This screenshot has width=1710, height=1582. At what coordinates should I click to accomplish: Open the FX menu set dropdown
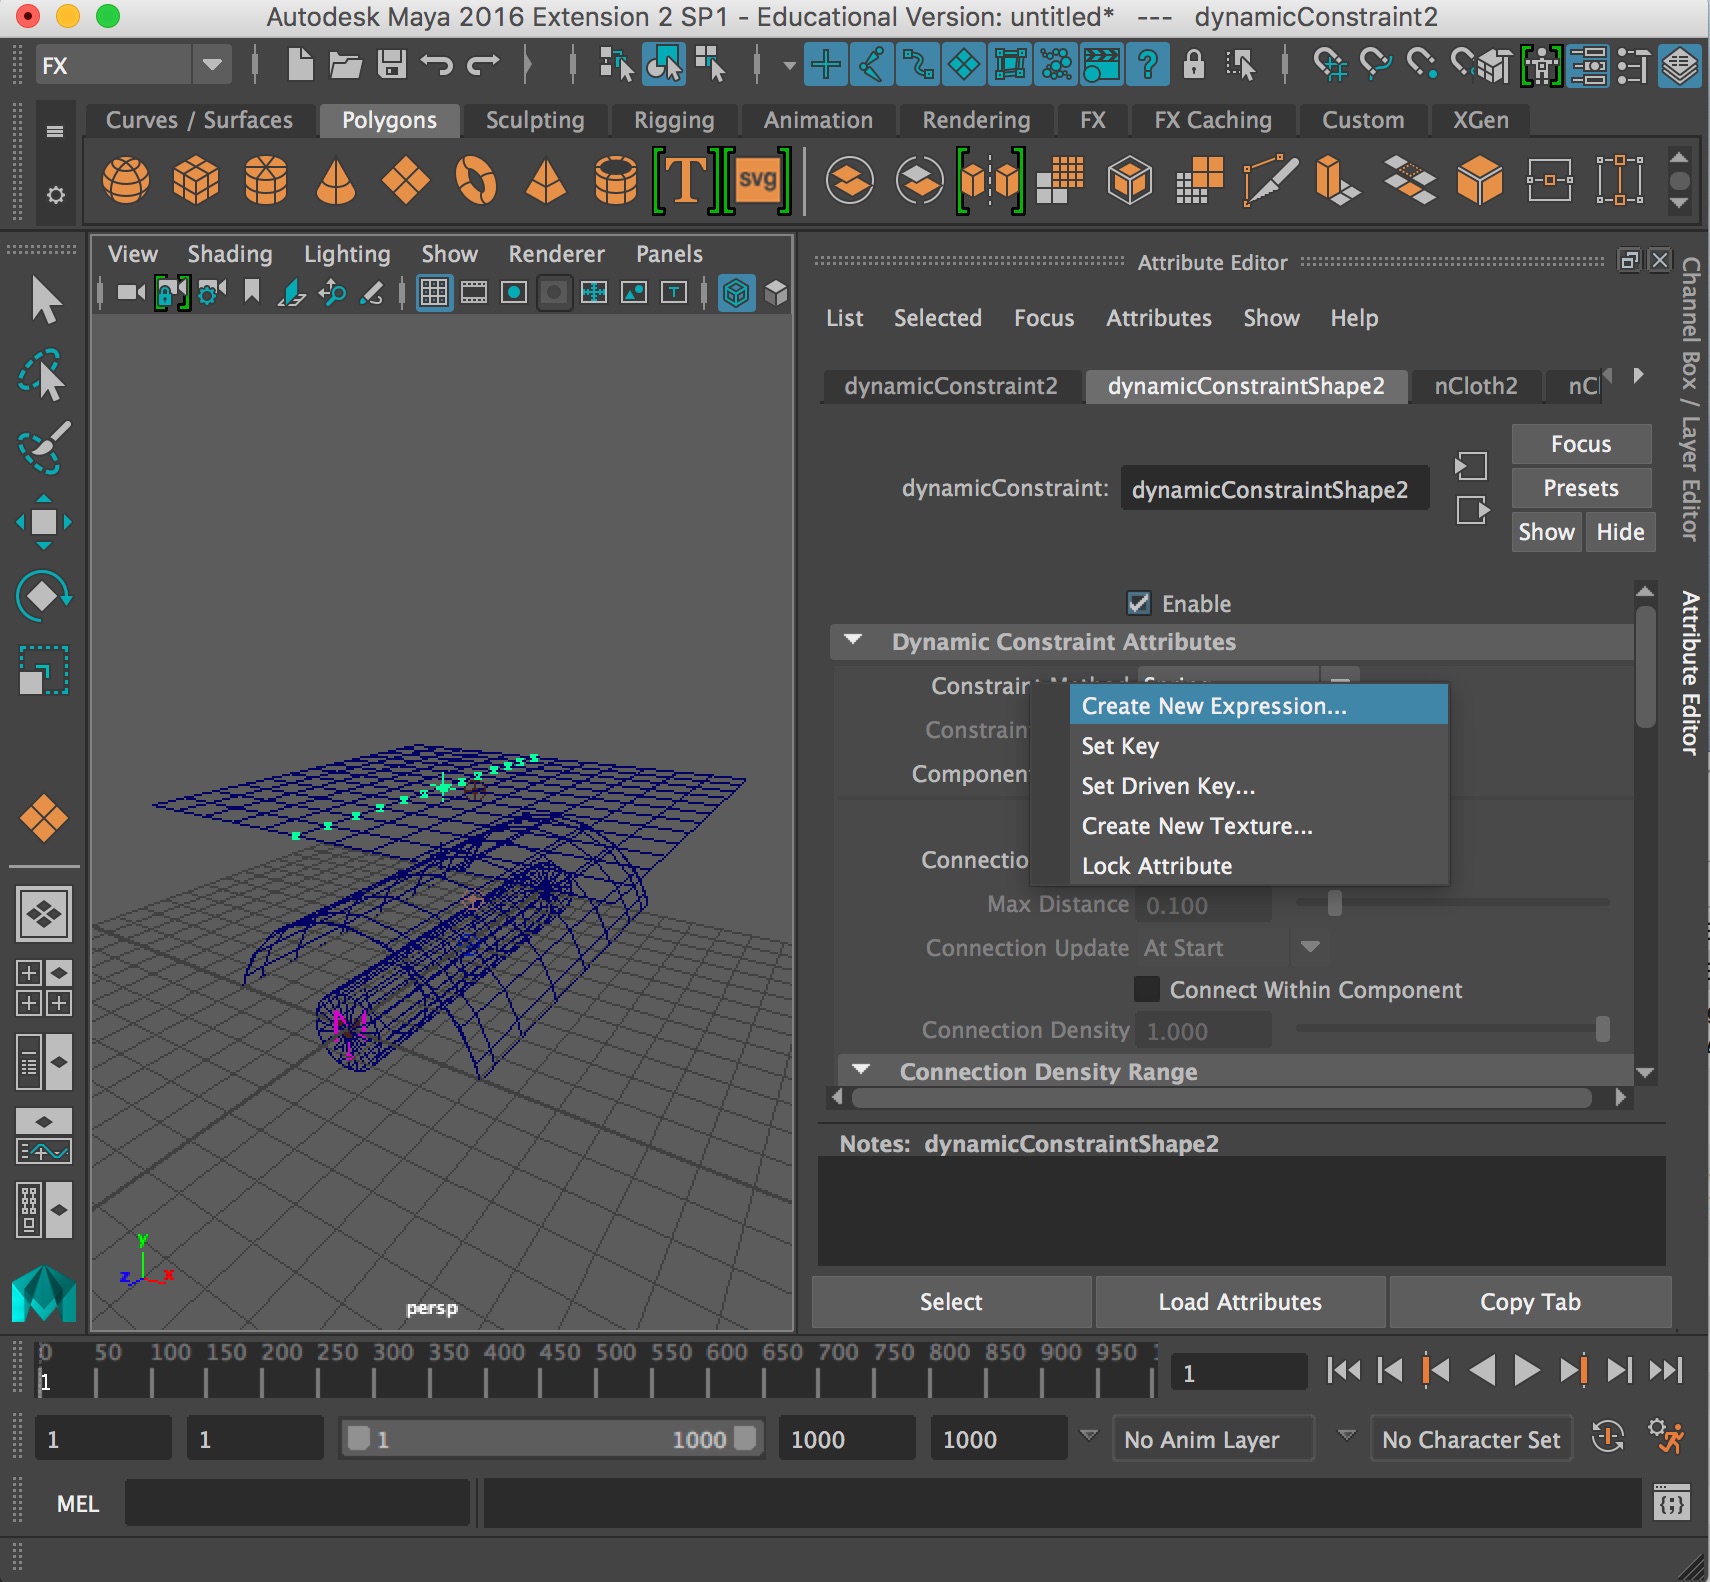click(211, 66)
